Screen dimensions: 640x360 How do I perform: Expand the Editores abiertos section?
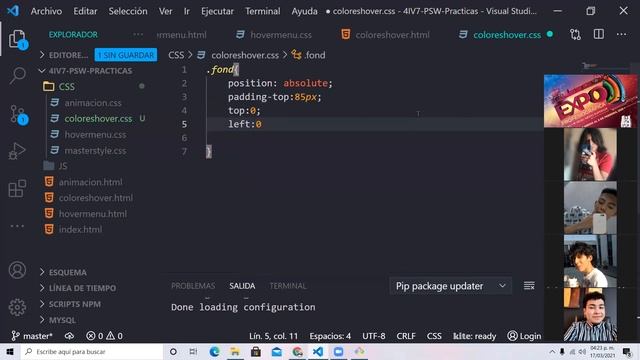[x=64, y=55]
